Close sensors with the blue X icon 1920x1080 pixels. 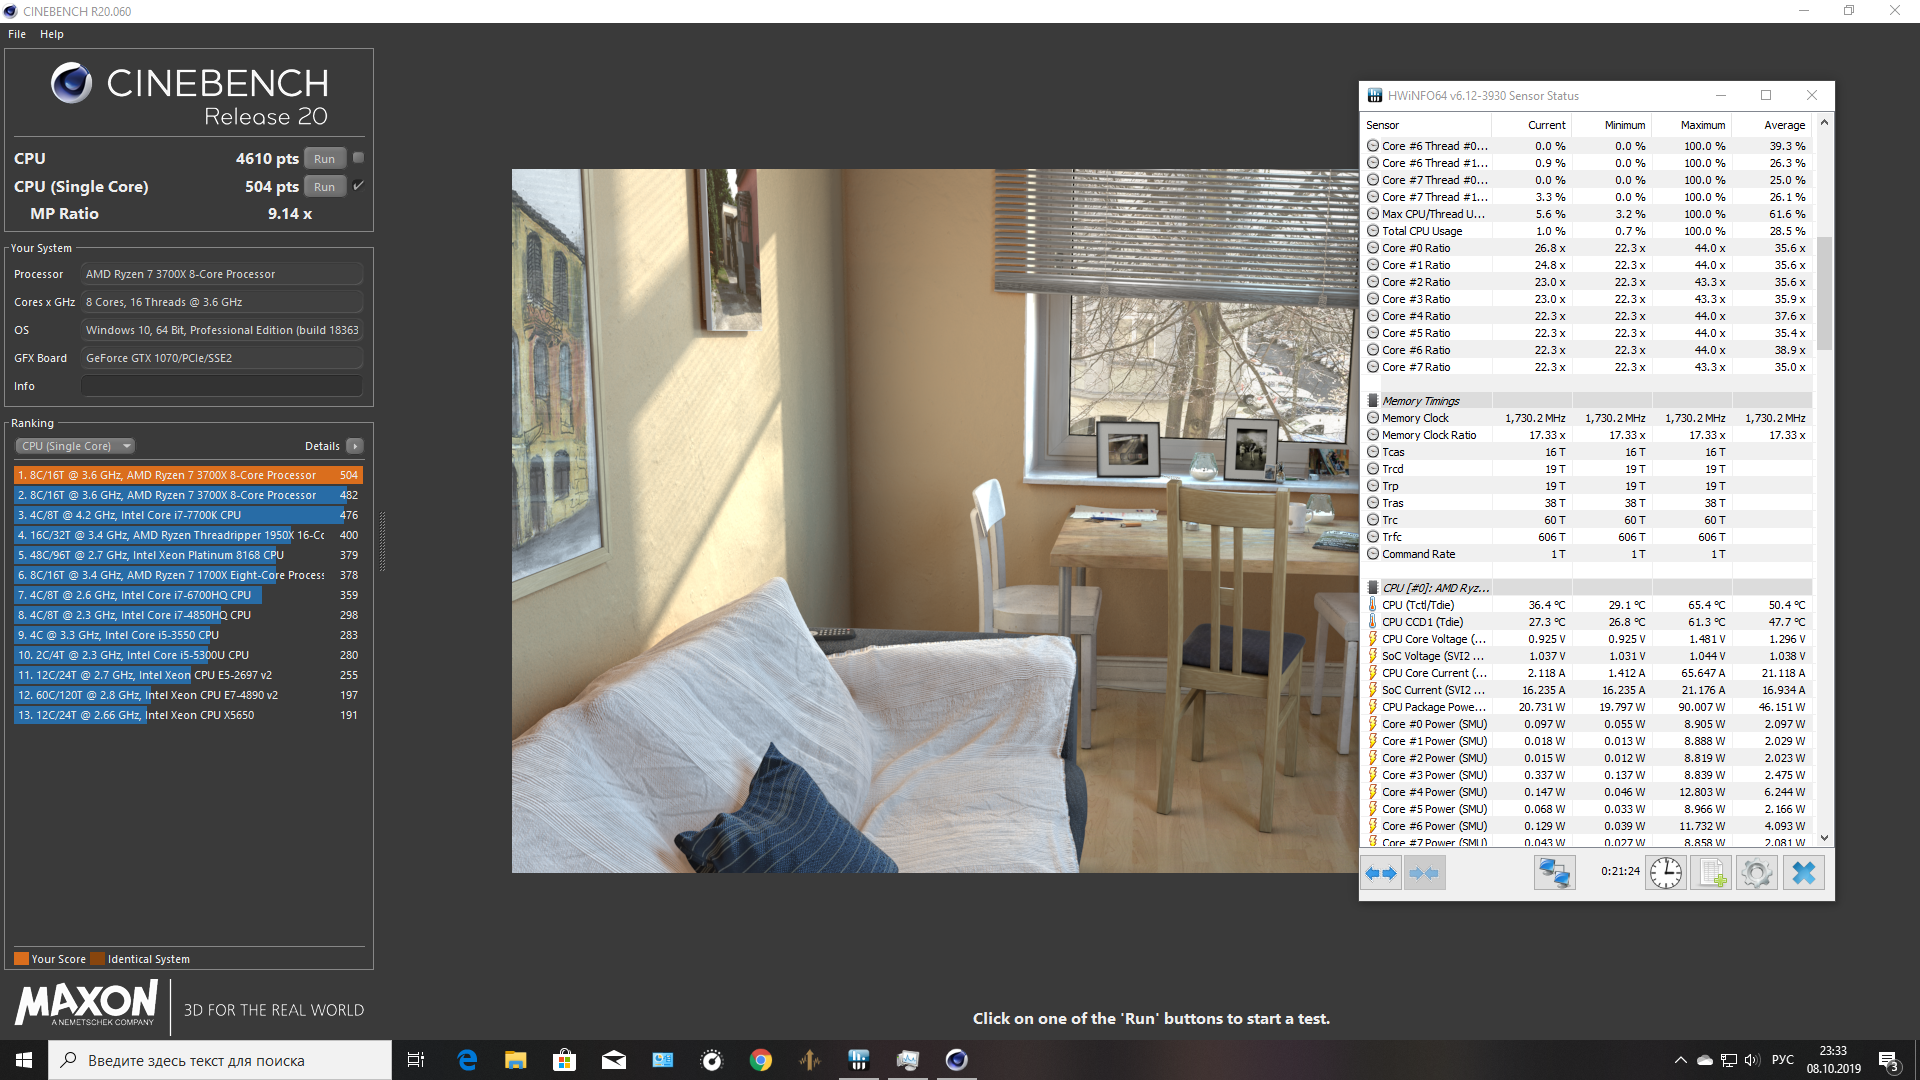[1803, 873]
